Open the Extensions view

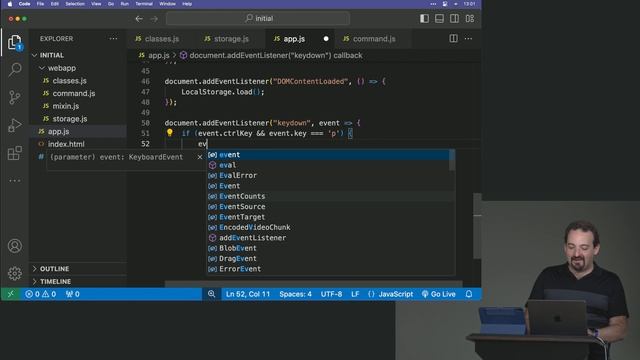15,153
